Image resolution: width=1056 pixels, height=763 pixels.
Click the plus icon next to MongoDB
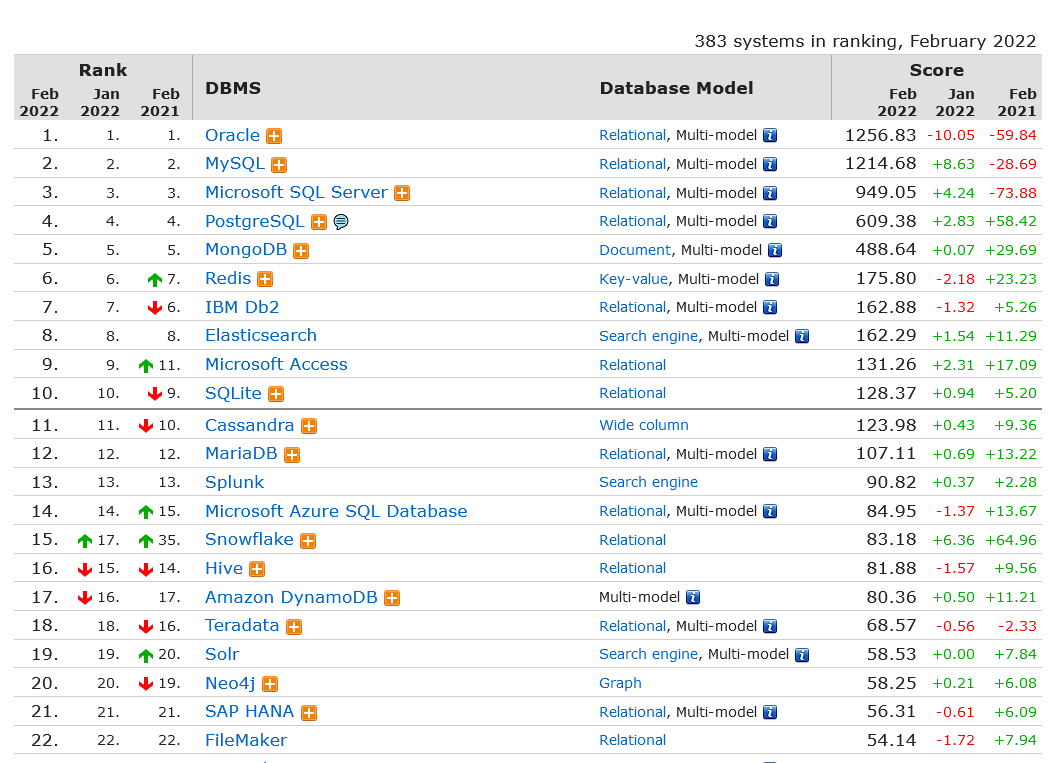pyautogui.click(x=301, y=251)
